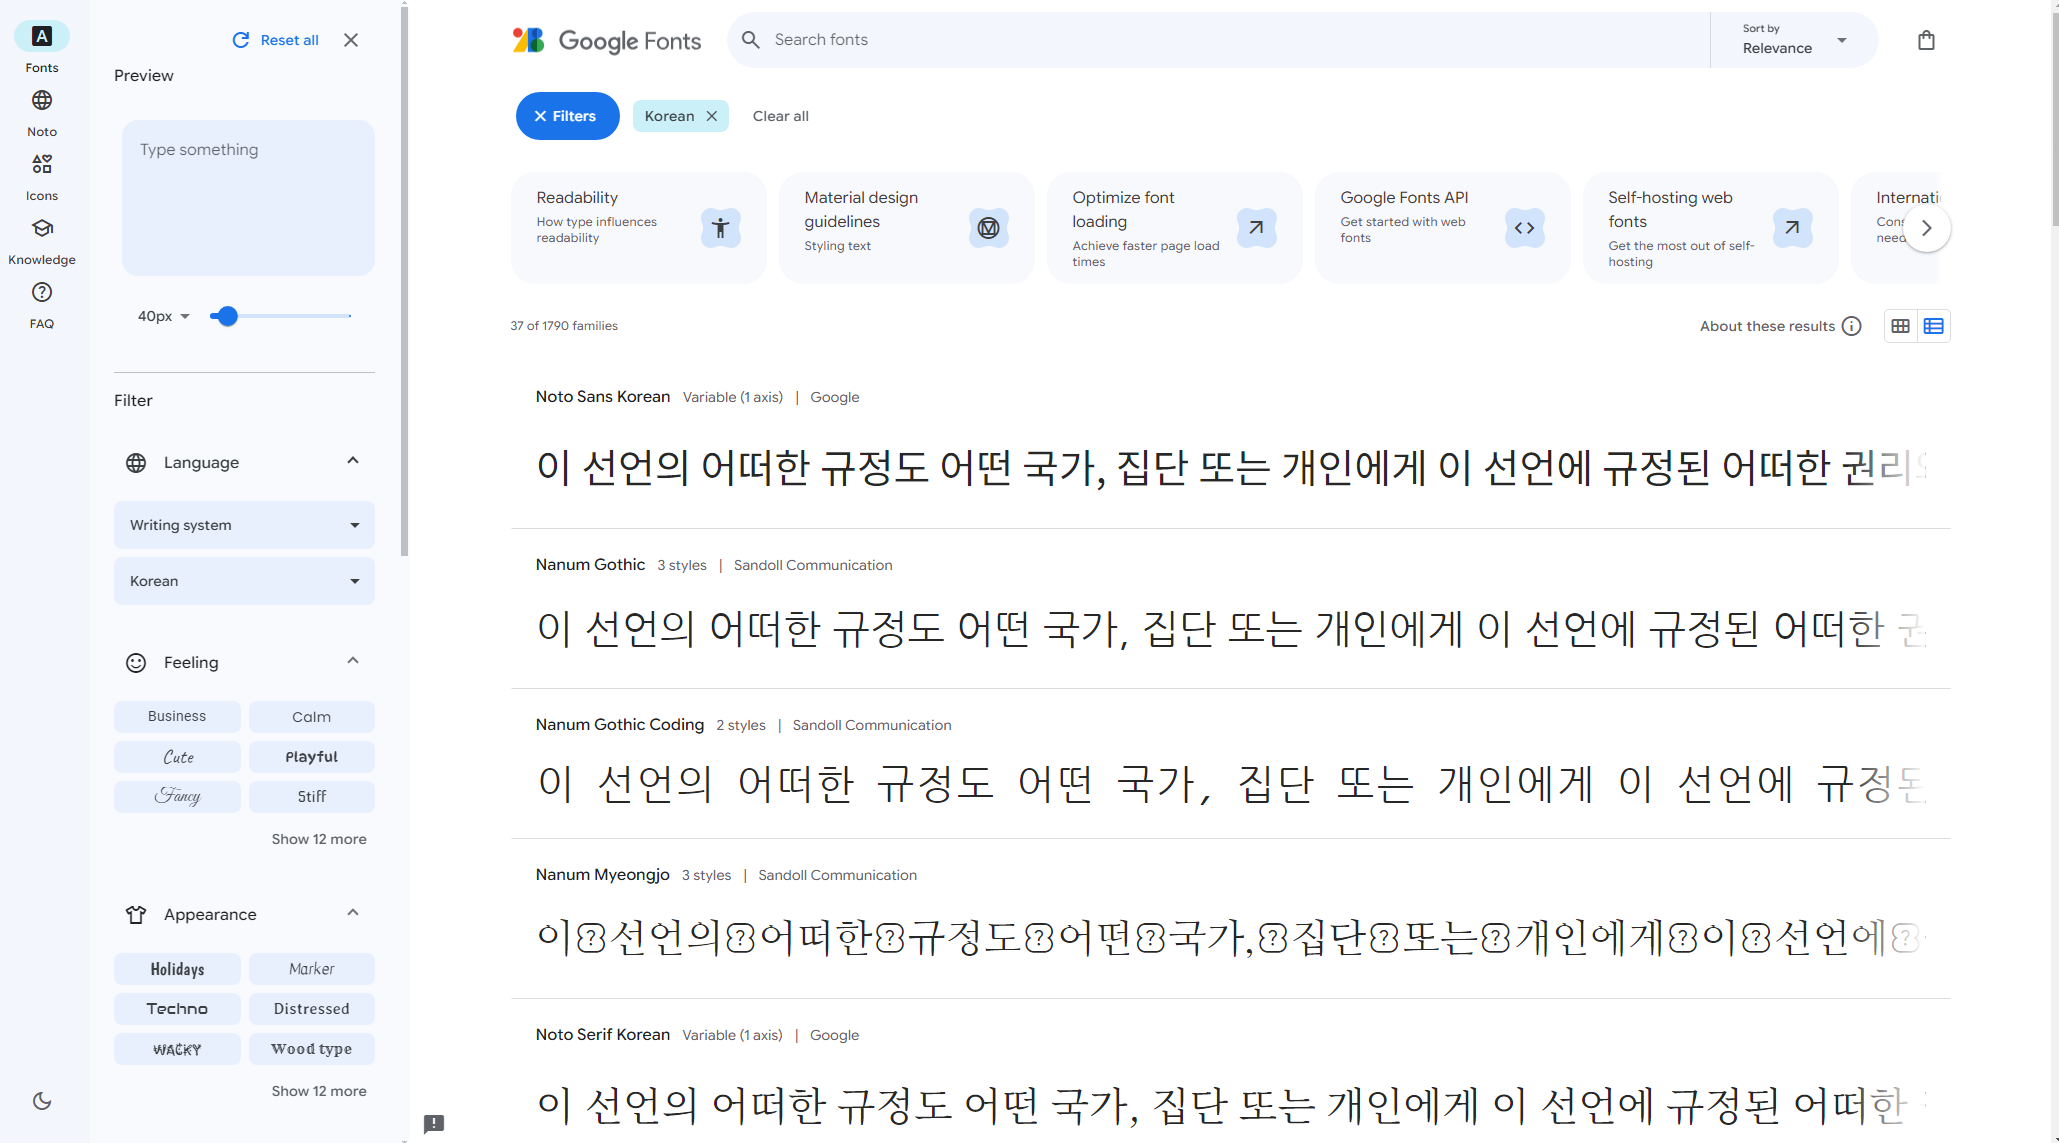Toggle the Techno appearance filter chip
This screenshot has height=1143, width=2059.
[x=177, y=1009]
